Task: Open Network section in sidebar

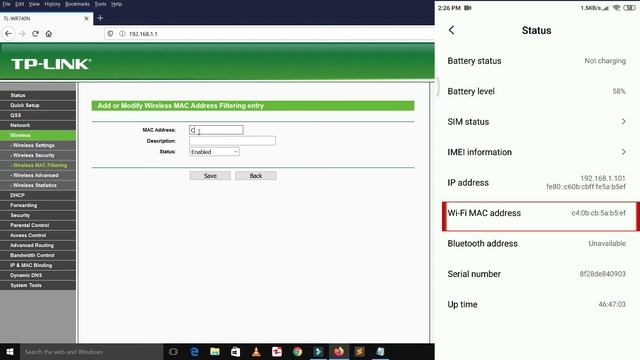Action: [38, 125]
